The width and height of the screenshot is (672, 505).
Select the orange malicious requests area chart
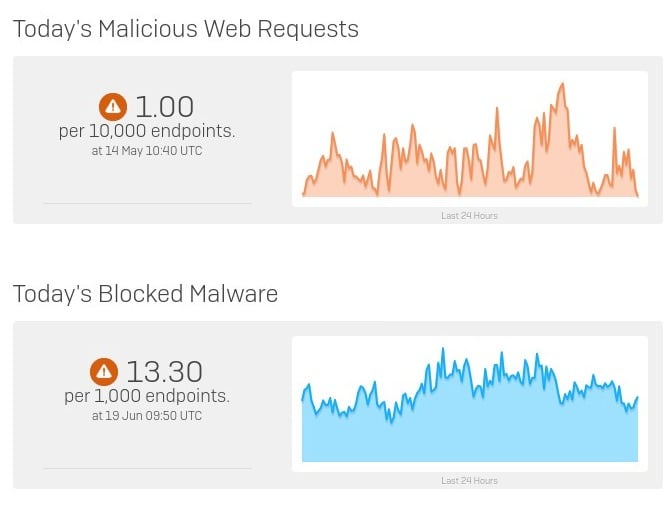(470, 139)
